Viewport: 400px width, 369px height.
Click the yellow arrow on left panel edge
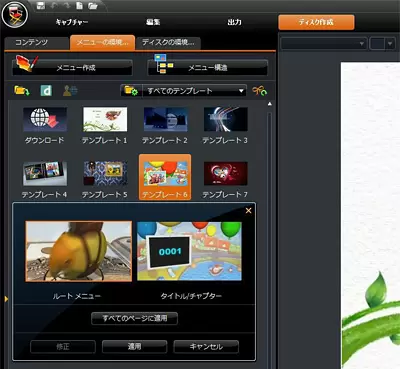click(6, 299)
